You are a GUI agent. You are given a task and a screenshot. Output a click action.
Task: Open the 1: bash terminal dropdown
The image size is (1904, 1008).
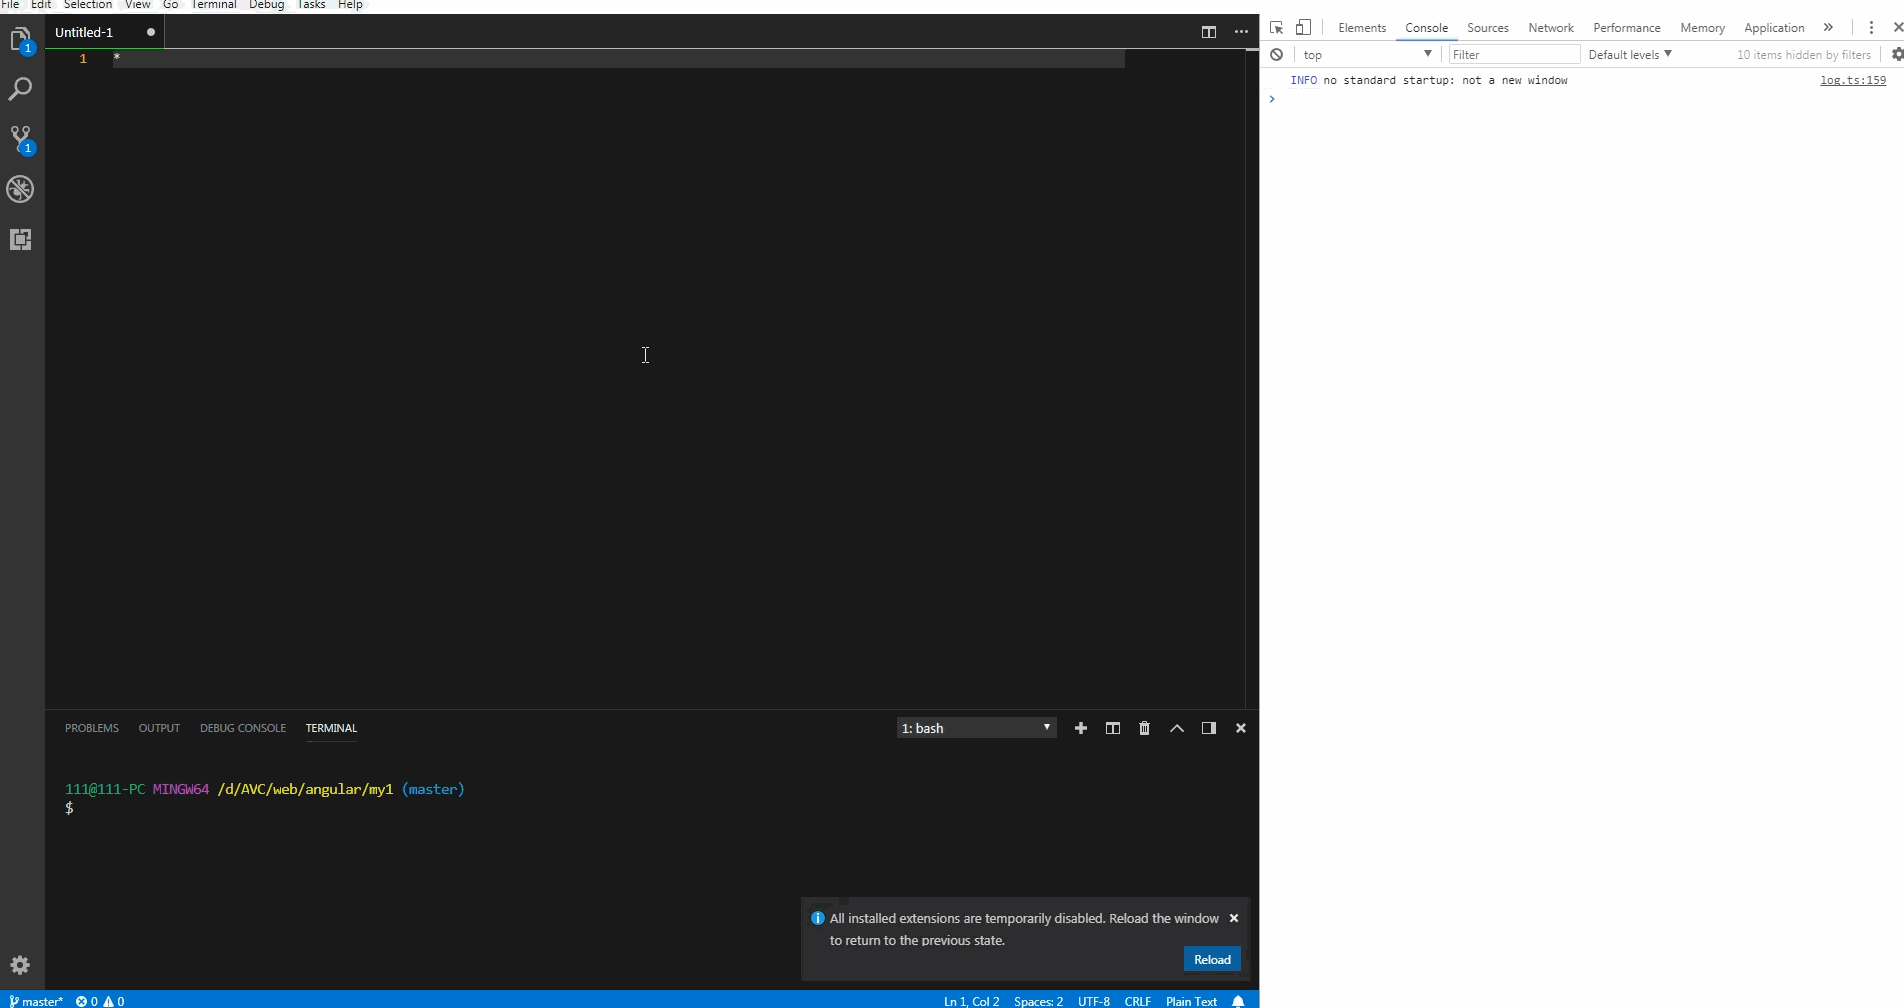975,728
